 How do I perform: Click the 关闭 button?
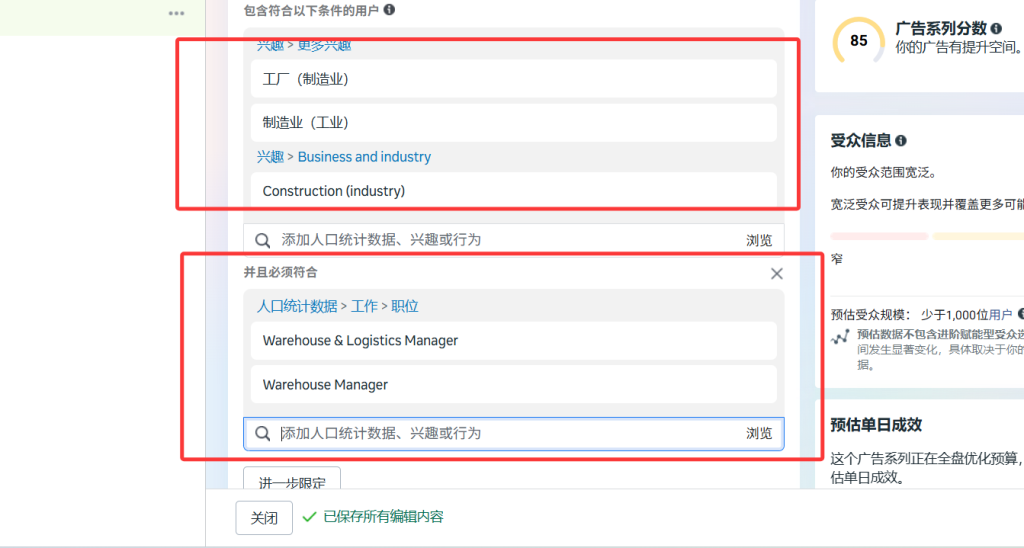264,518
